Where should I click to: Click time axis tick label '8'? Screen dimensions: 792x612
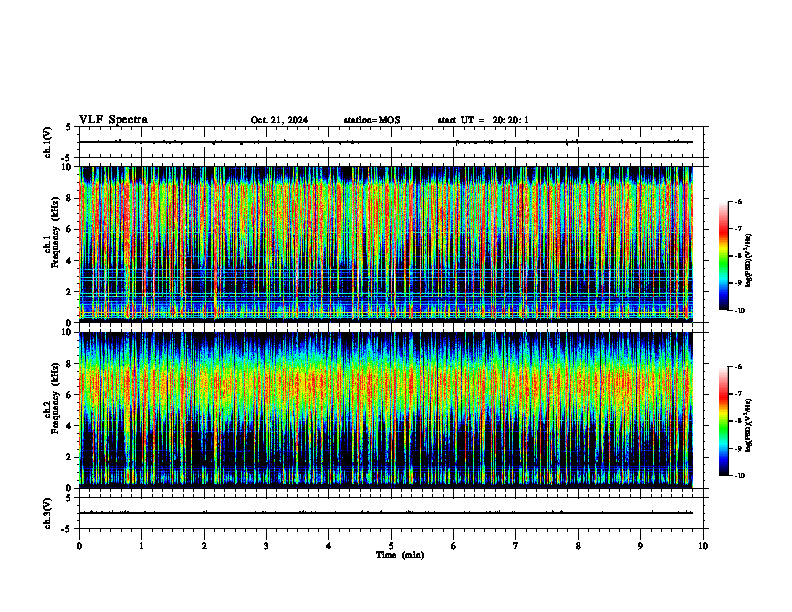[578, 546]
